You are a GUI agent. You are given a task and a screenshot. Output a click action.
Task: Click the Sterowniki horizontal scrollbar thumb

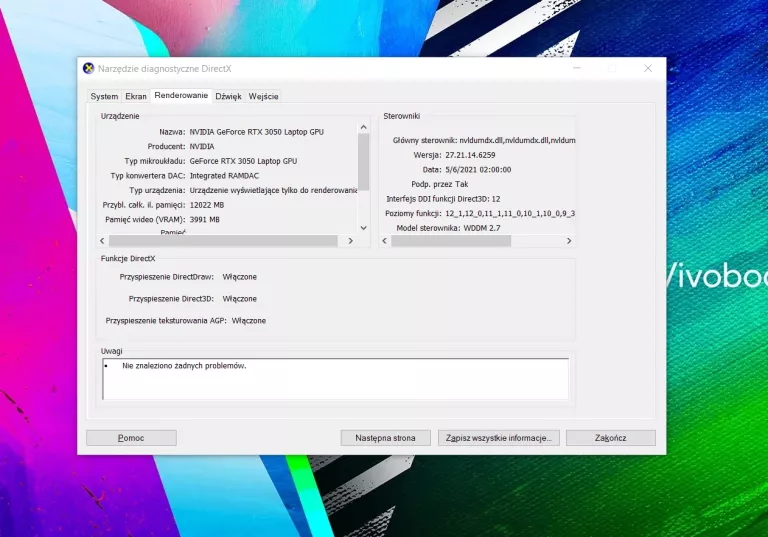pos(451,241)
